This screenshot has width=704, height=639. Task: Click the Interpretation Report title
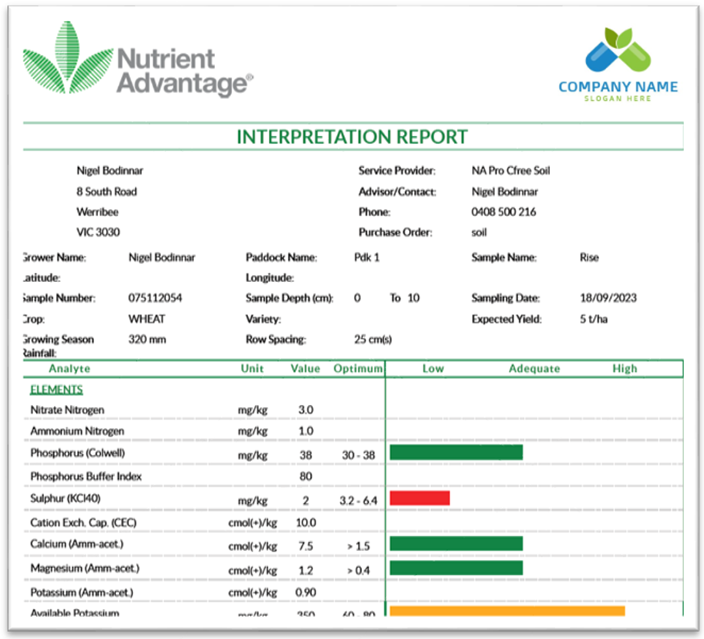click(351, 137)
